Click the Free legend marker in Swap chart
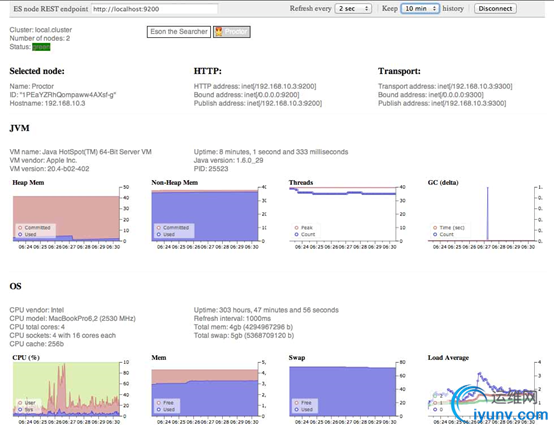Viewport: 554px width, 431px height. pyautogui.click(x=296, y=403)
